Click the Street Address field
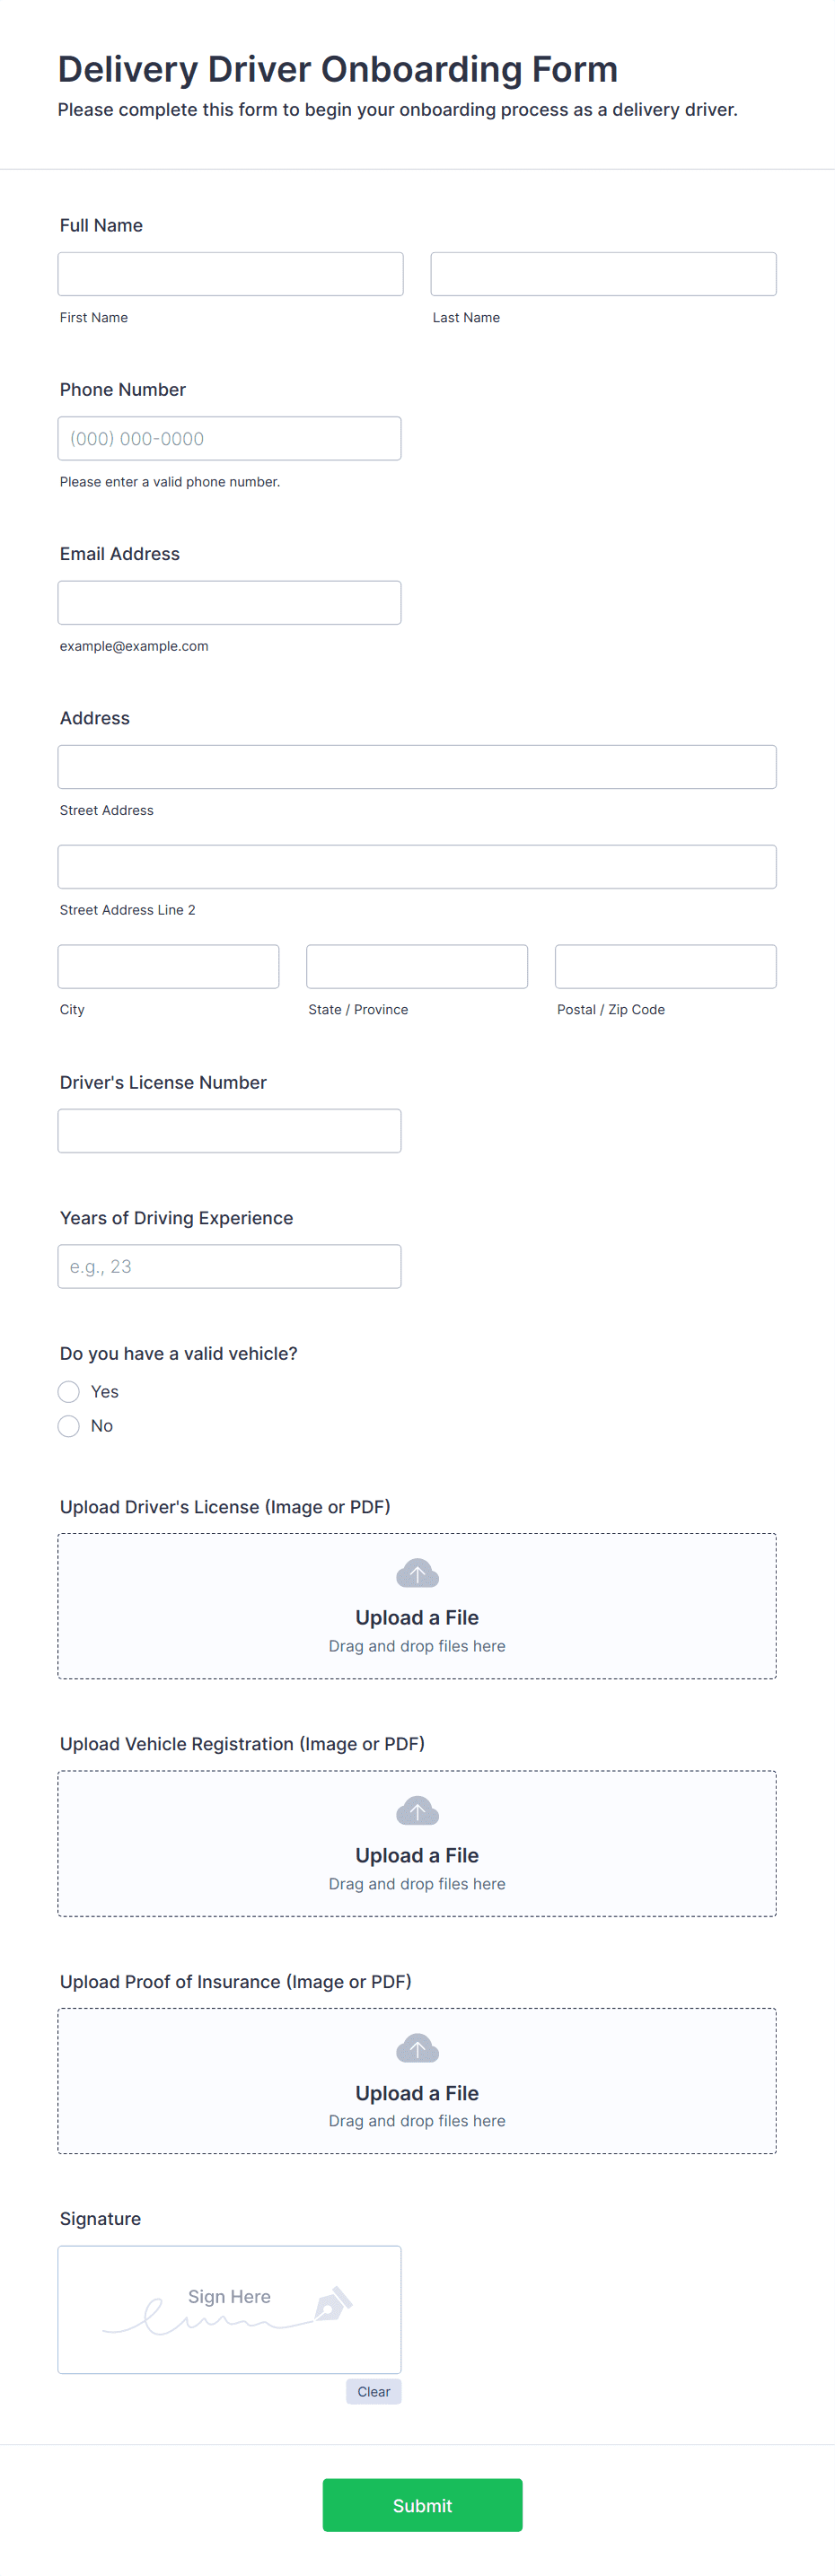The width and height of the screenshot is (835, 2576). tap(417, 767)
